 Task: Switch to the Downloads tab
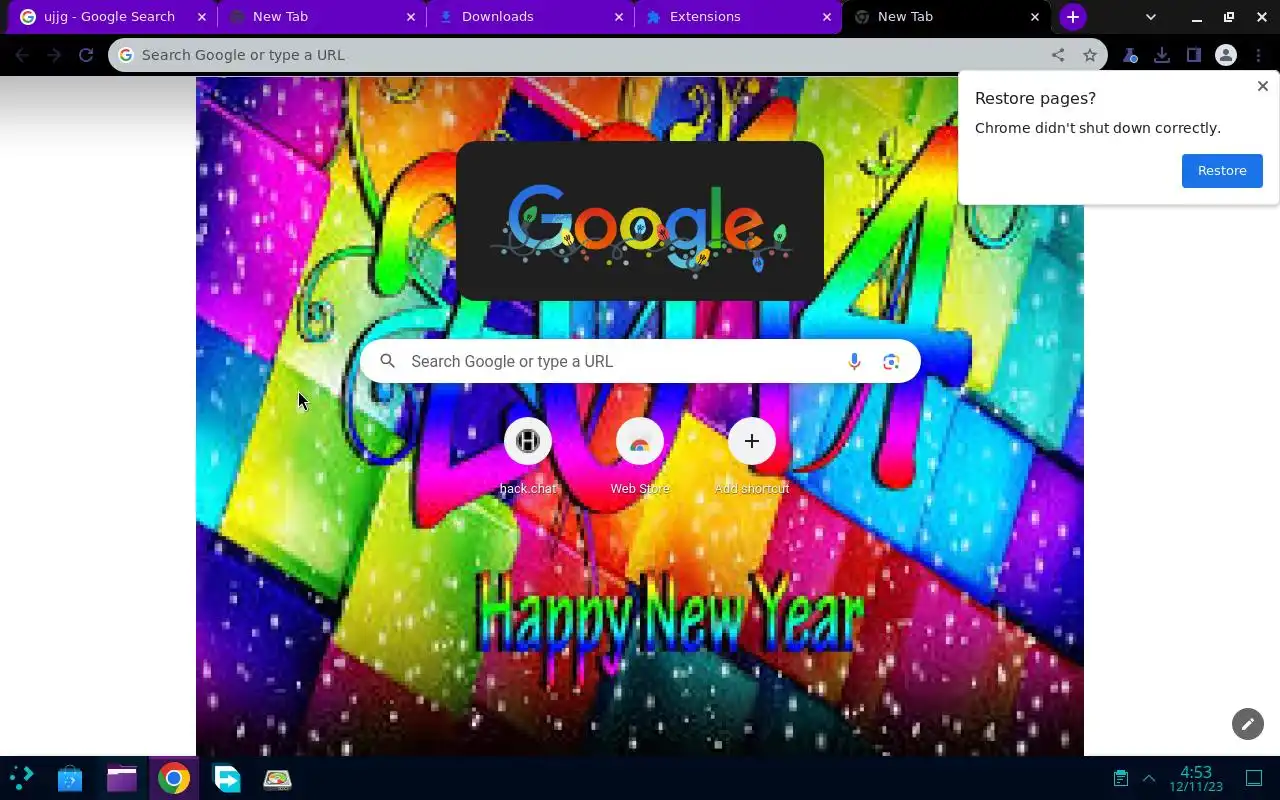[530, 17]
